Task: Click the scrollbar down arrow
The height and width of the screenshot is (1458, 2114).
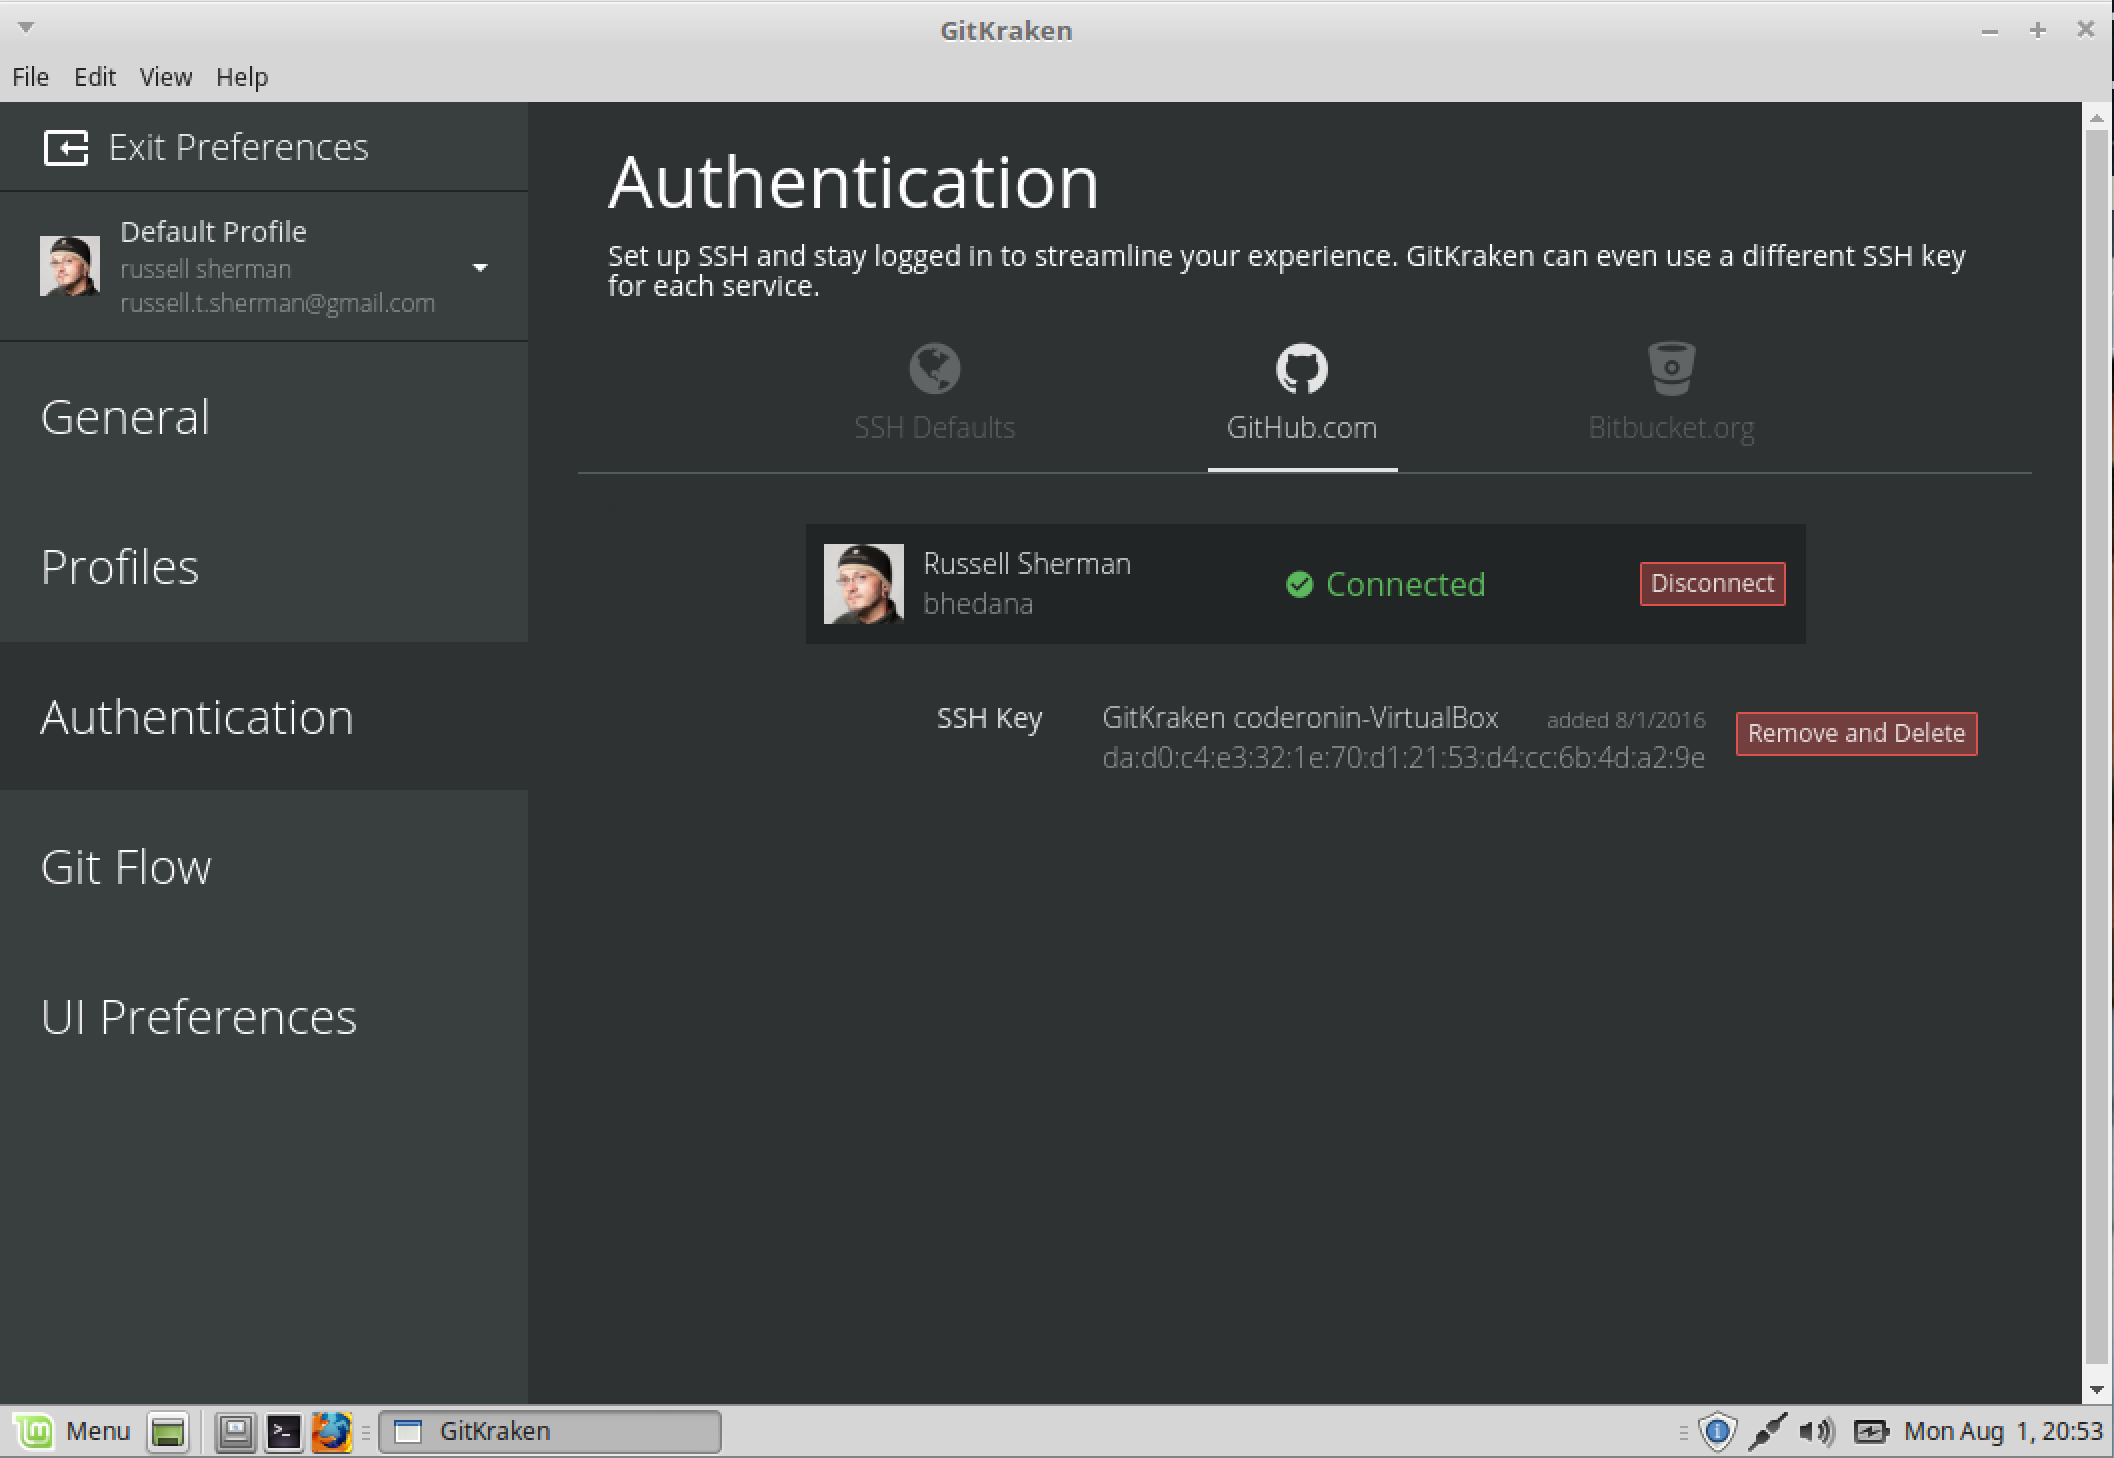Action: coord(2096,1390)
